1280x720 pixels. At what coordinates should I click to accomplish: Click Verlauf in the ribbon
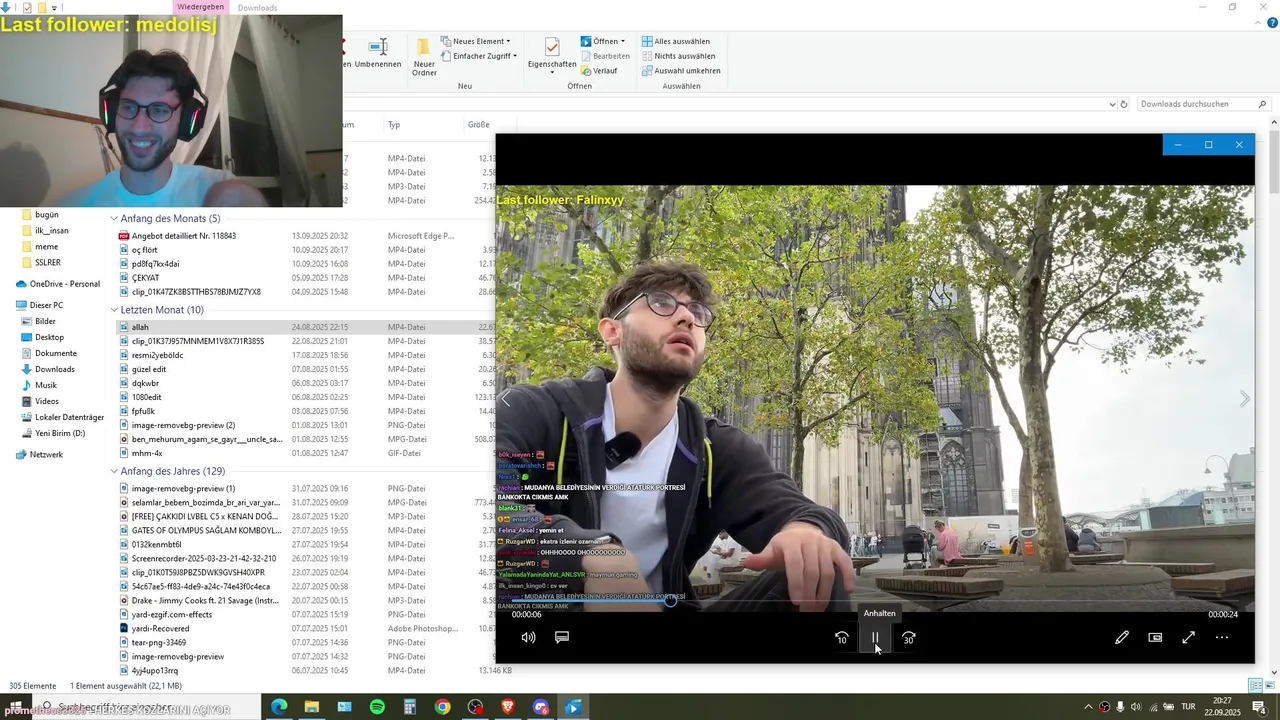coord(599,71)
